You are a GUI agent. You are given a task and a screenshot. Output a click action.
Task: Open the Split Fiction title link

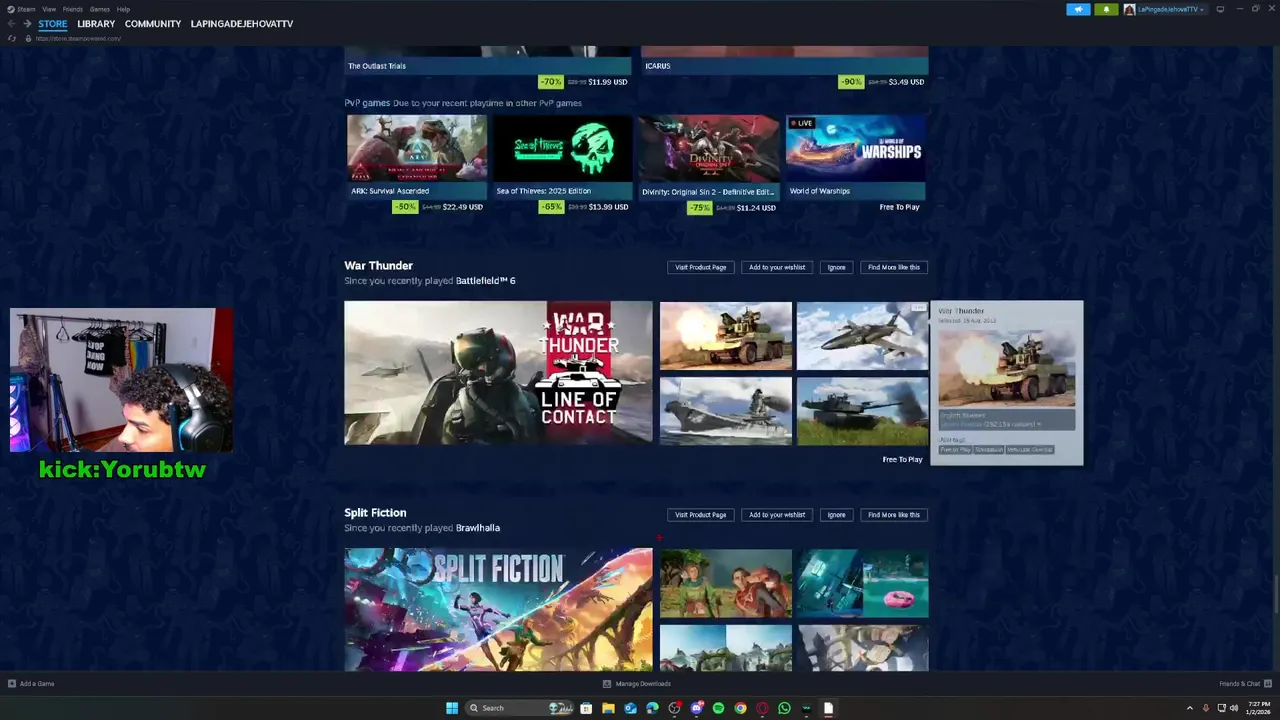[x=375, y=513]
